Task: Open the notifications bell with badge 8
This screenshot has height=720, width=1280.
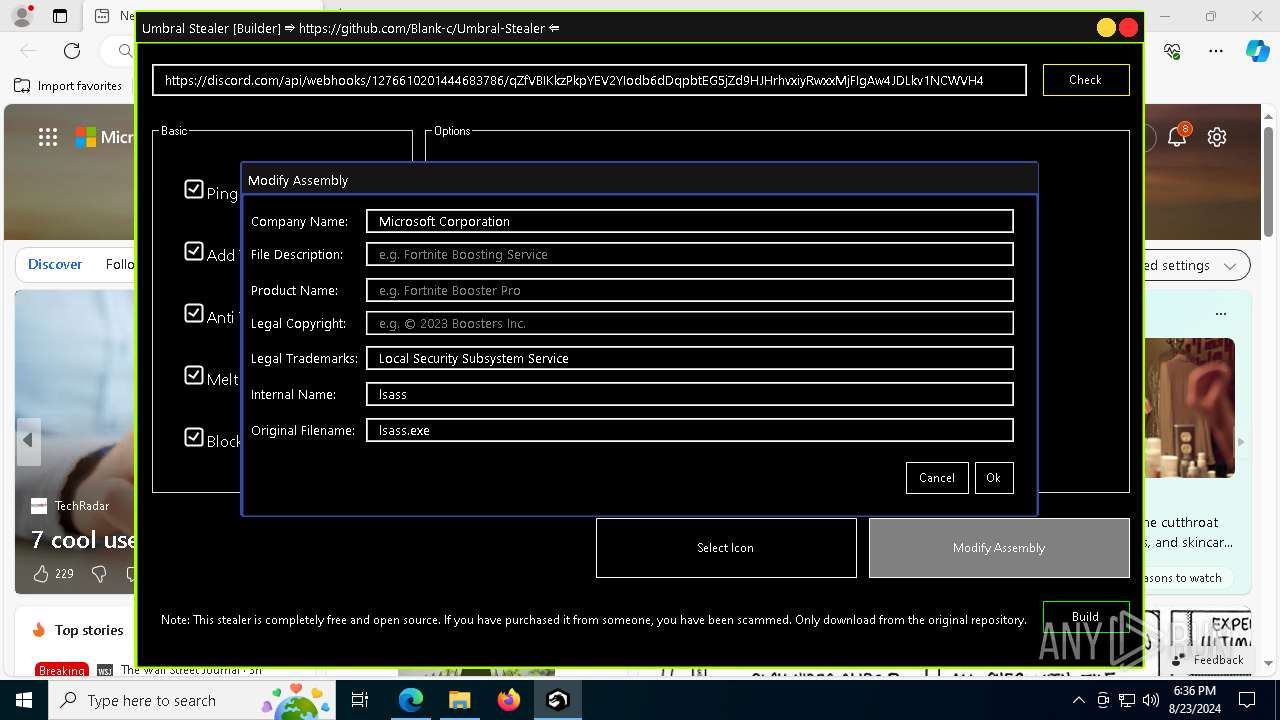Action: (x=1177, y=137)
